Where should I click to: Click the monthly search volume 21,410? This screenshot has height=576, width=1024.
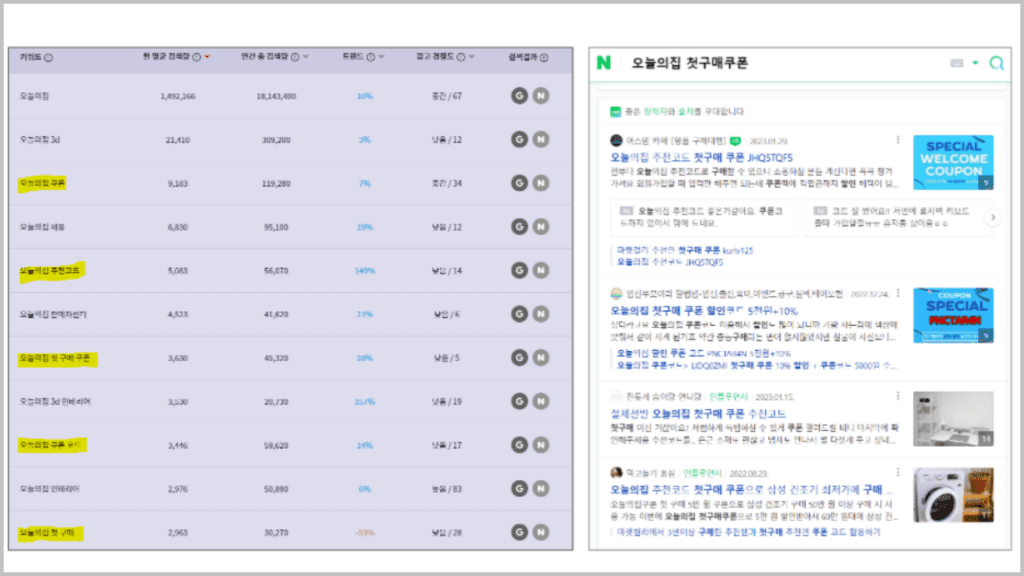[178, 140]
